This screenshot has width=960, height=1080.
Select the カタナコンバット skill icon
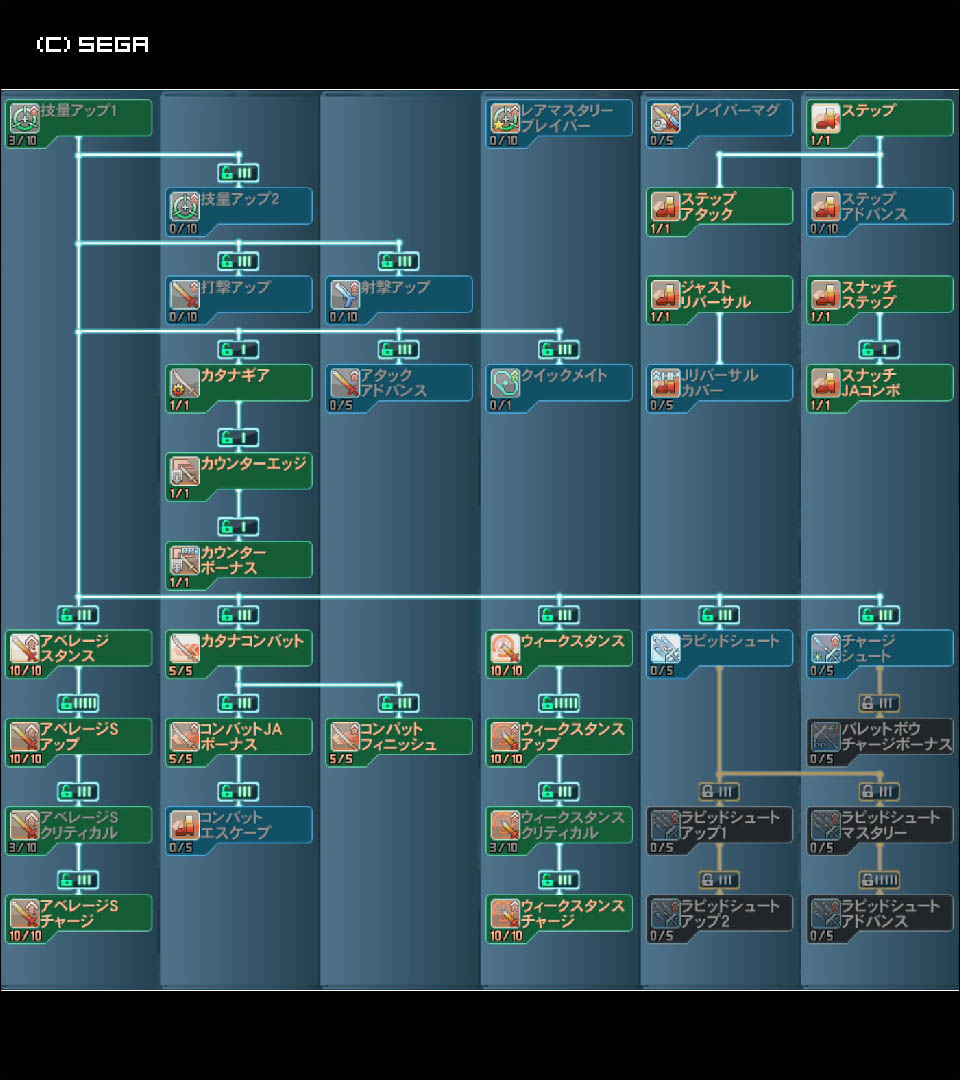click(185, 648)
